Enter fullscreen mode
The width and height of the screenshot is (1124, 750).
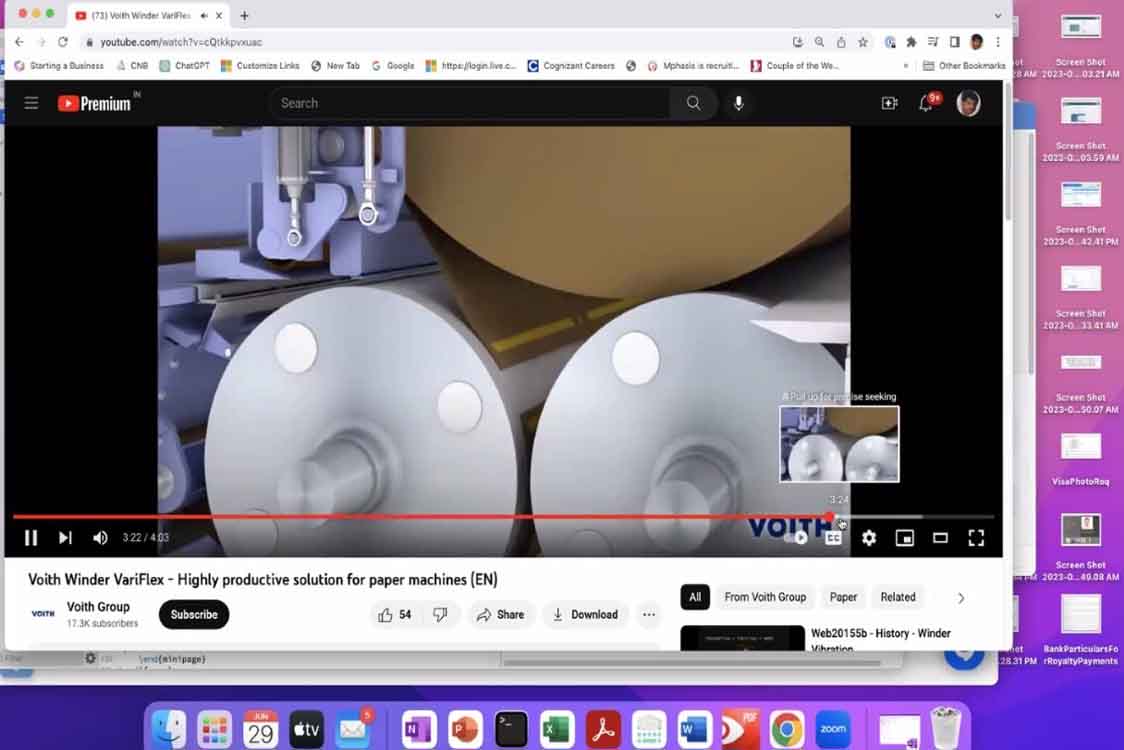coord(976,538)
